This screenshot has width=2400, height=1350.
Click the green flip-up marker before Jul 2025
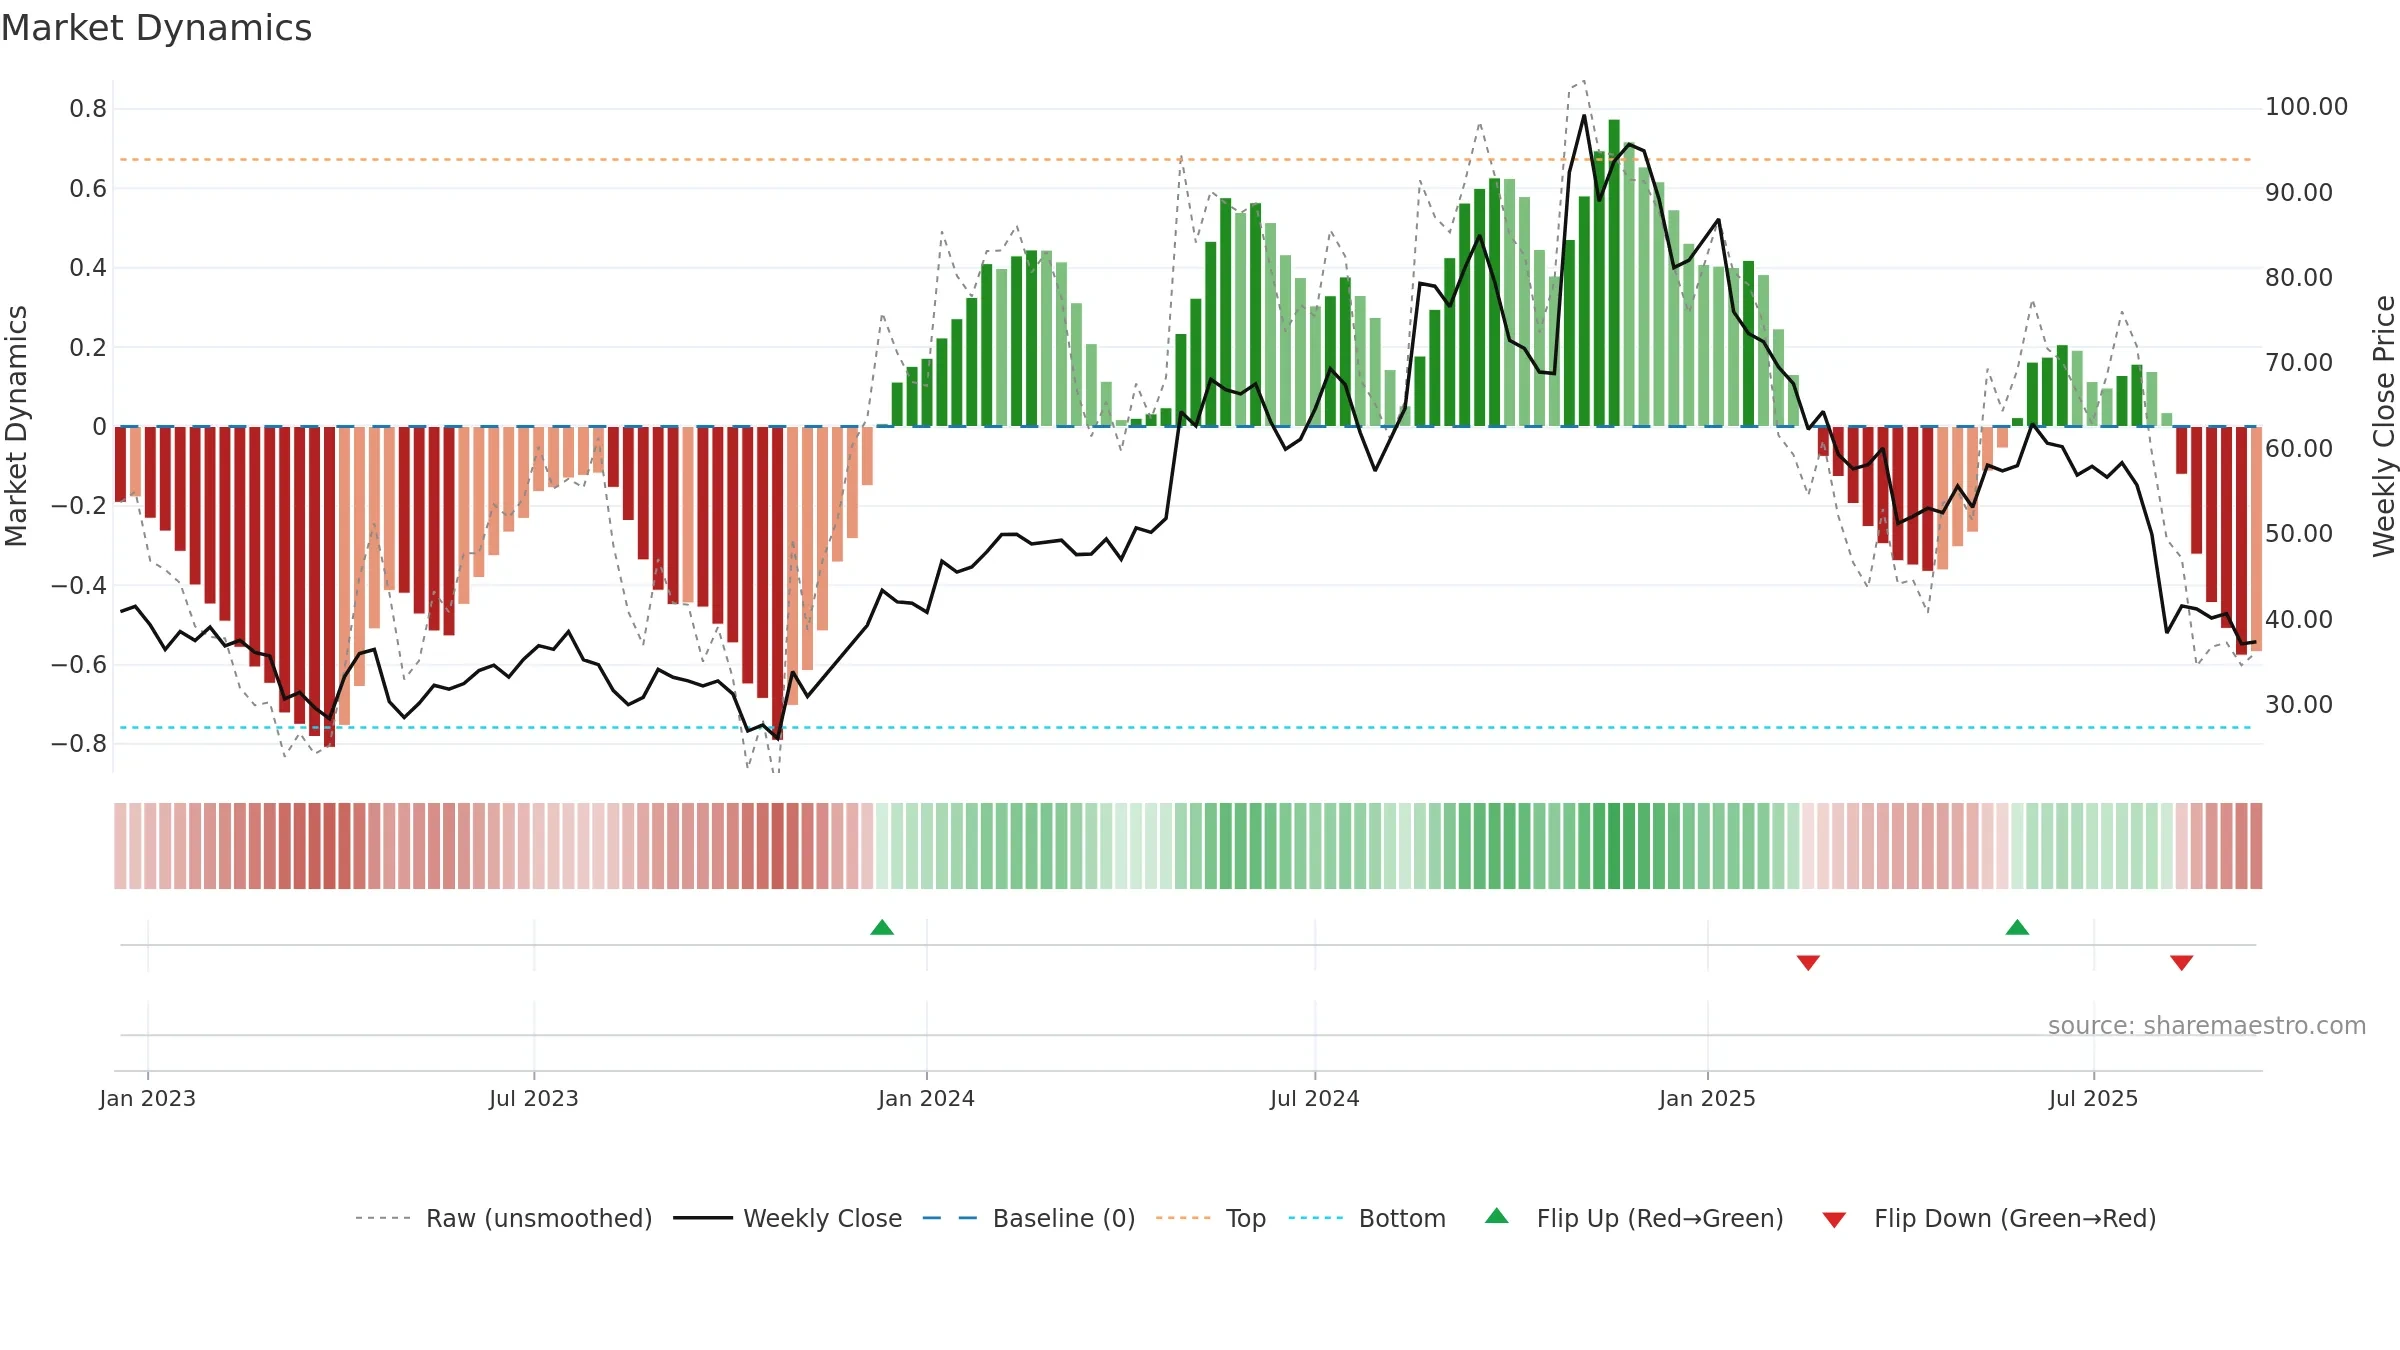click(2017, 928)
